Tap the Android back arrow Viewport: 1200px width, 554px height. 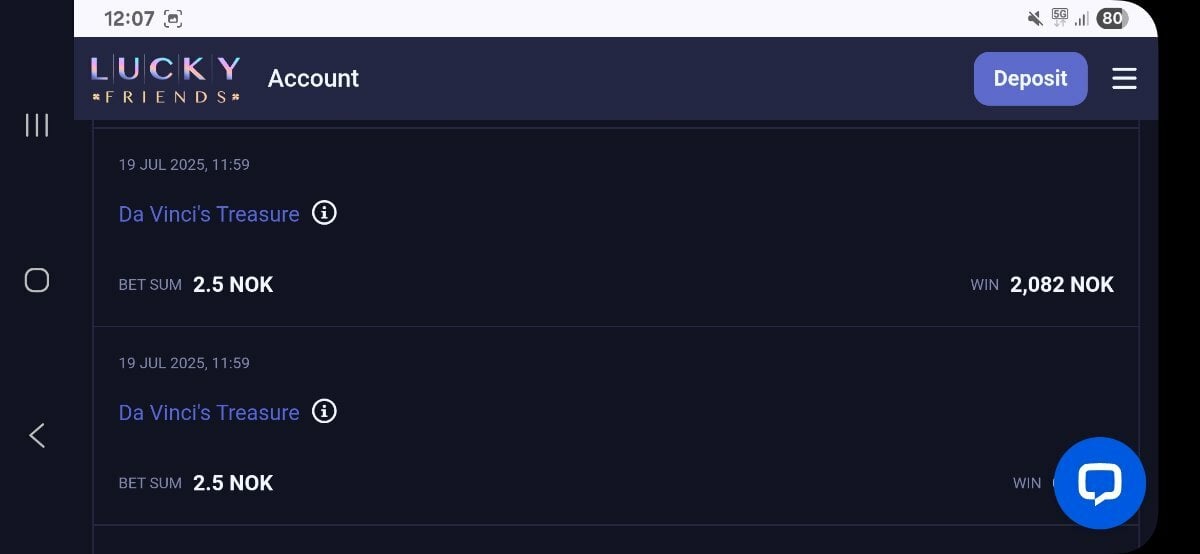click(37, 435)
